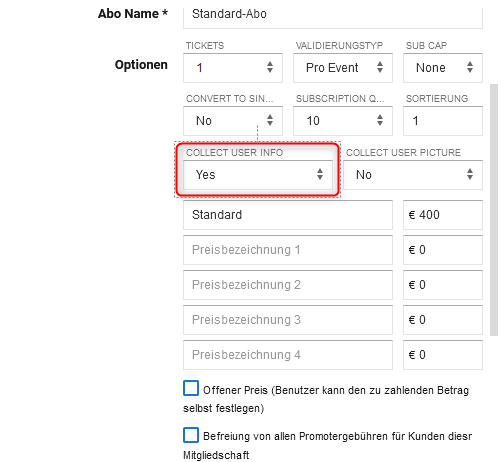Click the Sortierung input field

(443, 121)
